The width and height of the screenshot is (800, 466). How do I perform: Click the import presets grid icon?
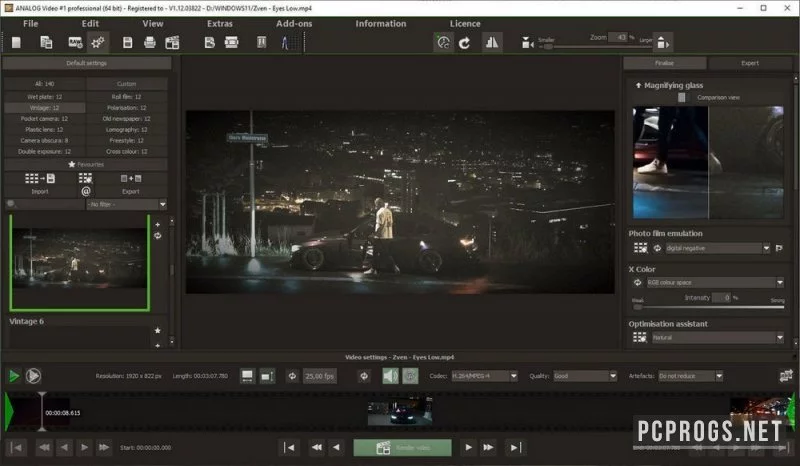tap(40, 179)
